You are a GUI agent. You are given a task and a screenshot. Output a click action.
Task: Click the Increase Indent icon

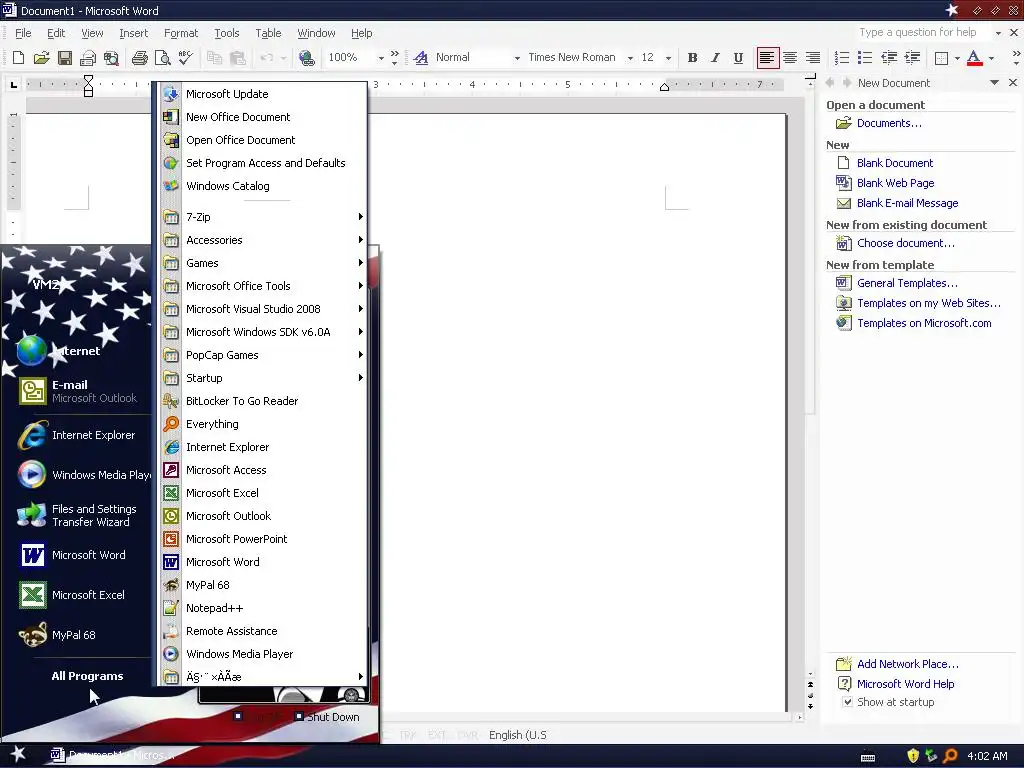pos(912,57)
